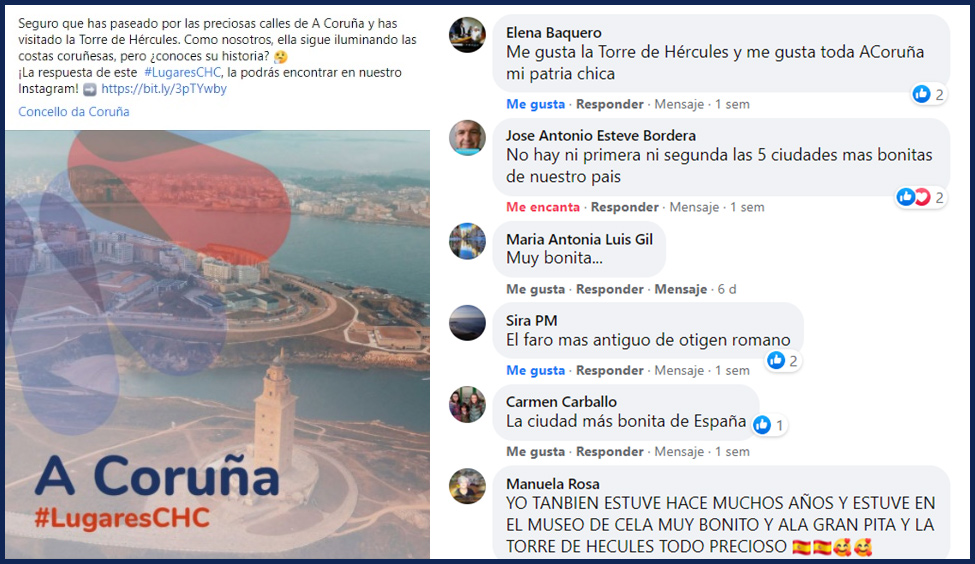Reply to Carmen Carballo's comment
The width and height of the screenshot is (975, 564).
609,452
